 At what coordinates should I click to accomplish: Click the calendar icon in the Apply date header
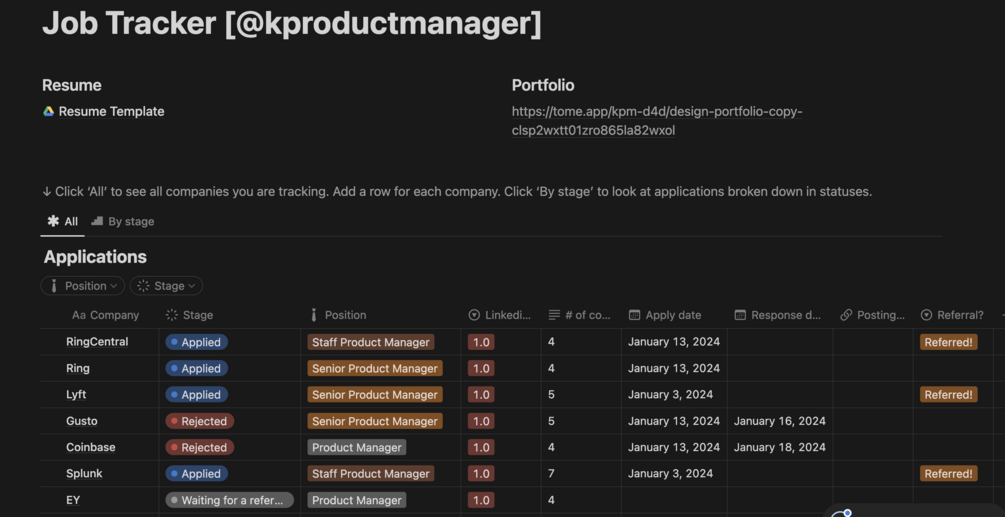tap(634, 315)
